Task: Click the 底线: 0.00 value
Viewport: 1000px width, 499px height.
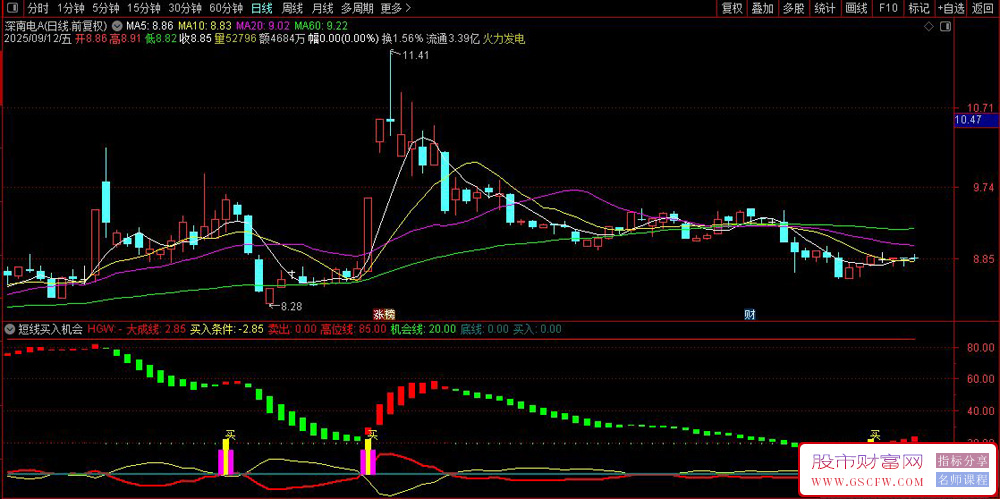Action: point(485,329)
